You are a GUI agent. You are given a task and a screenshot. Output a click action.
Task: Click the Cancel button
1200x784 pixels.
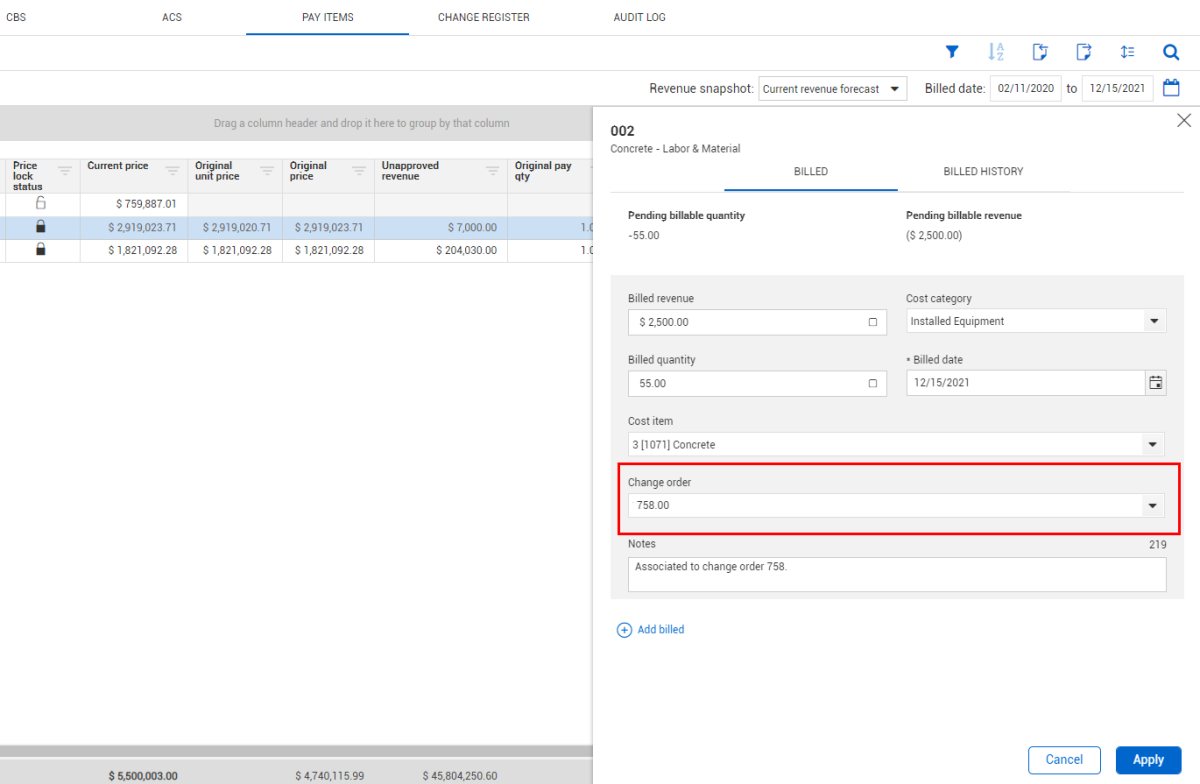pos(1064,760)
